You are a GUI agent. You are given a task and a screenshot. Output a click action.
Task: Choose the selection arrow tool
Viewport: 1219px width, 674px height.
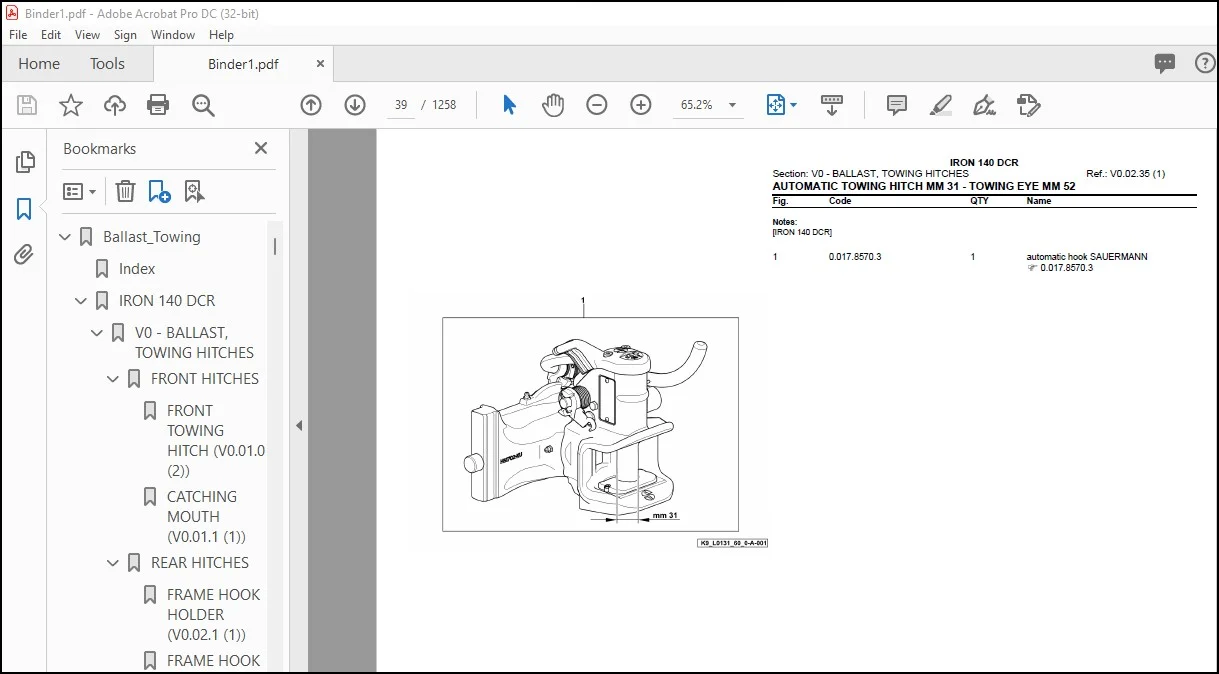click(x=509, y=105)
